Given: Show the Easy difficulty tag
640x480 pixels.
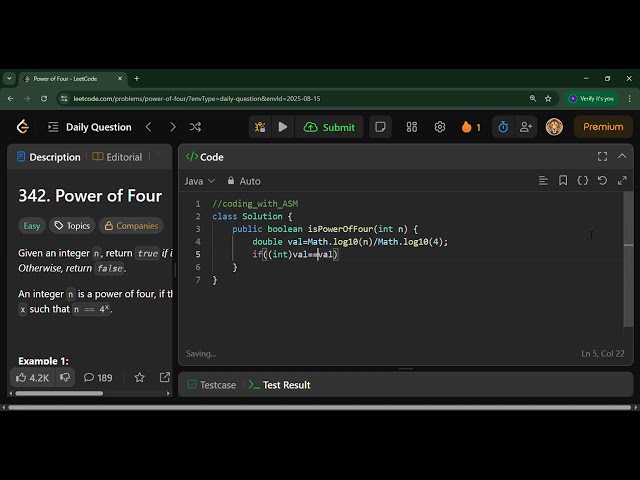Looking at the screenshot, I should [x=32, y=226].
